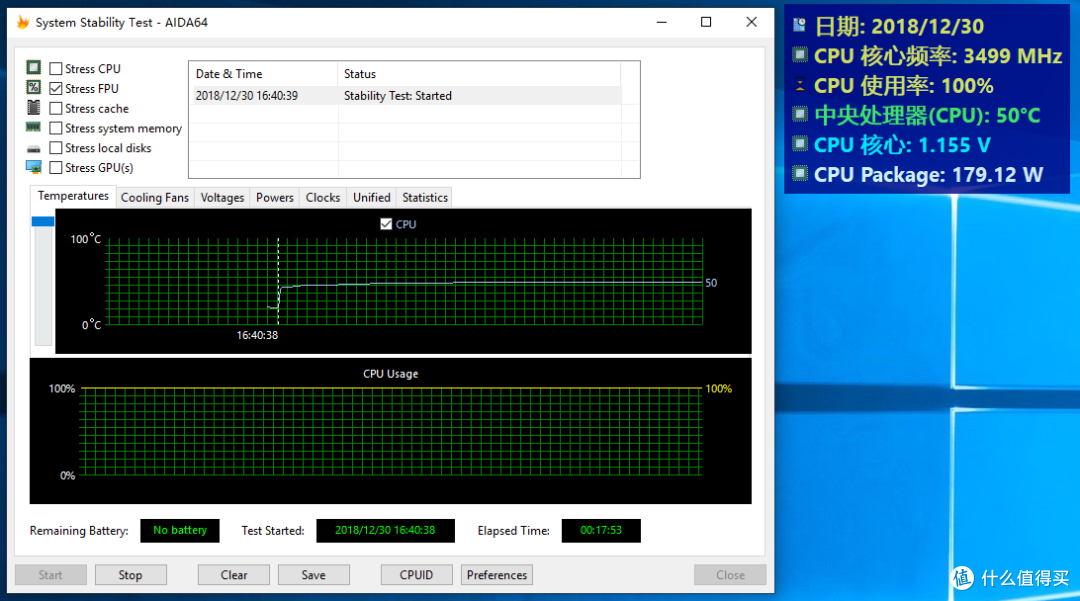The image size is (1080, 601).
Task: Click the Test Started time value
Action: (385, 530)
